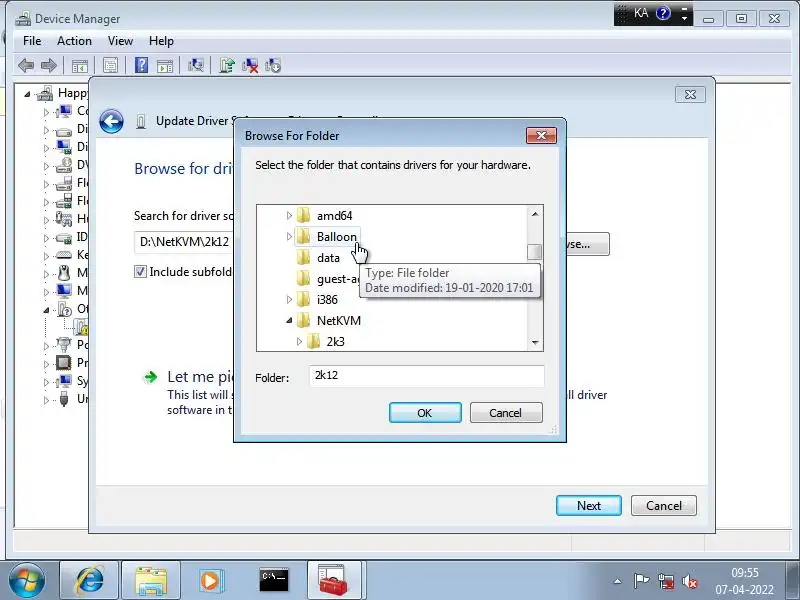Open Internet Explorer from the taskbar

[x=89, y=580]
